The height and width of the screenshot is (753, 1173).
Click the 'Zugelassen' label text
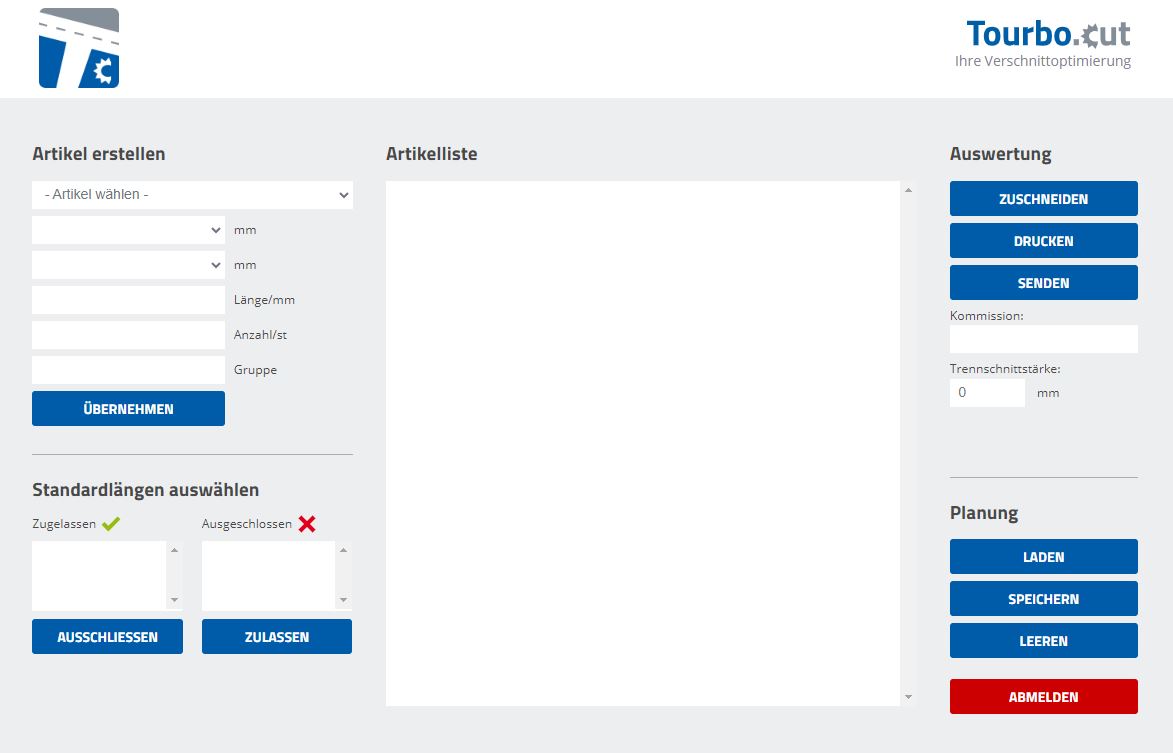(x=64, y=523)
